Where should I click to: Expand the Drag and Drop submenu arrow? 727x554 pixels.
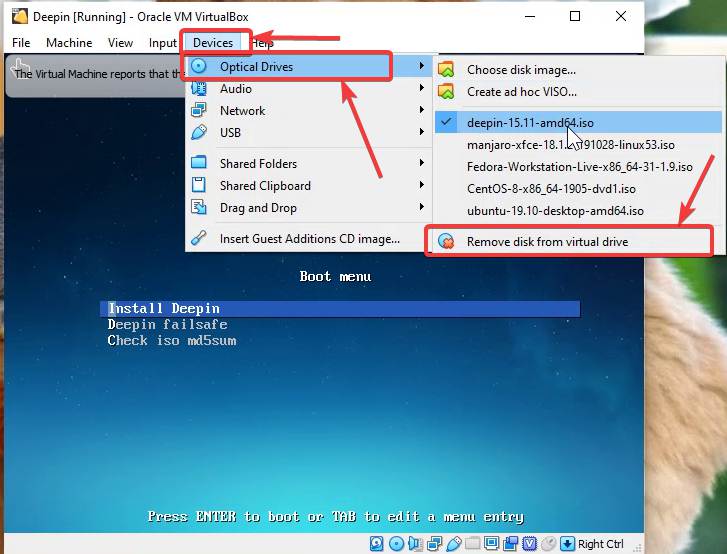pos(421,206)
